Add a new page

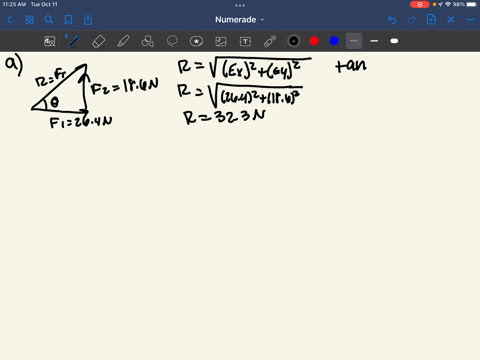pyautogui.click(x=431, y=20)
